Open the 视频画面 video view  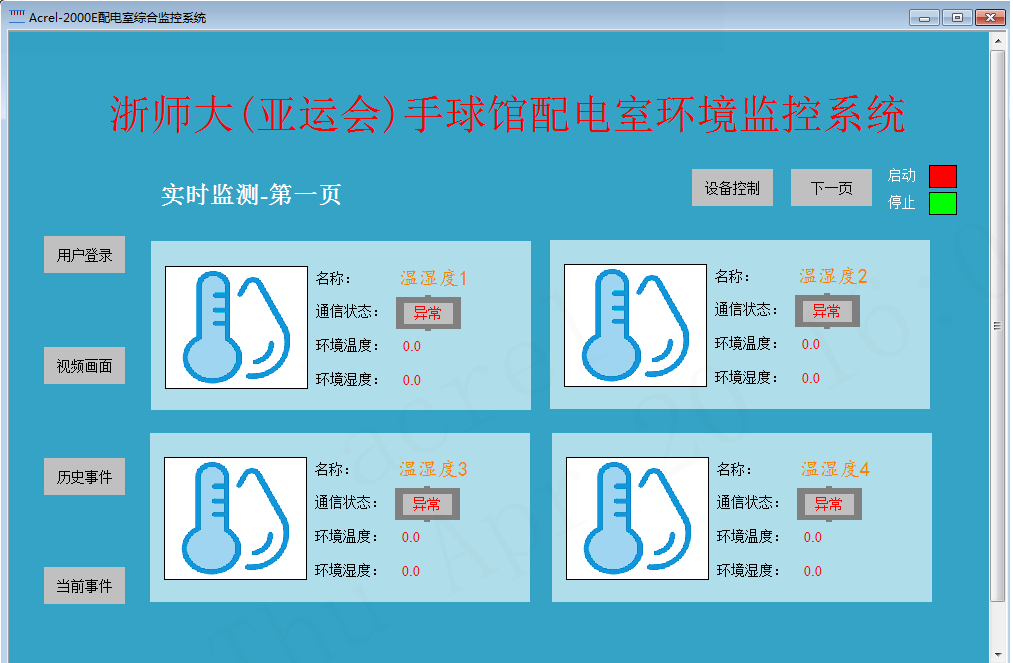pos(85,366)
